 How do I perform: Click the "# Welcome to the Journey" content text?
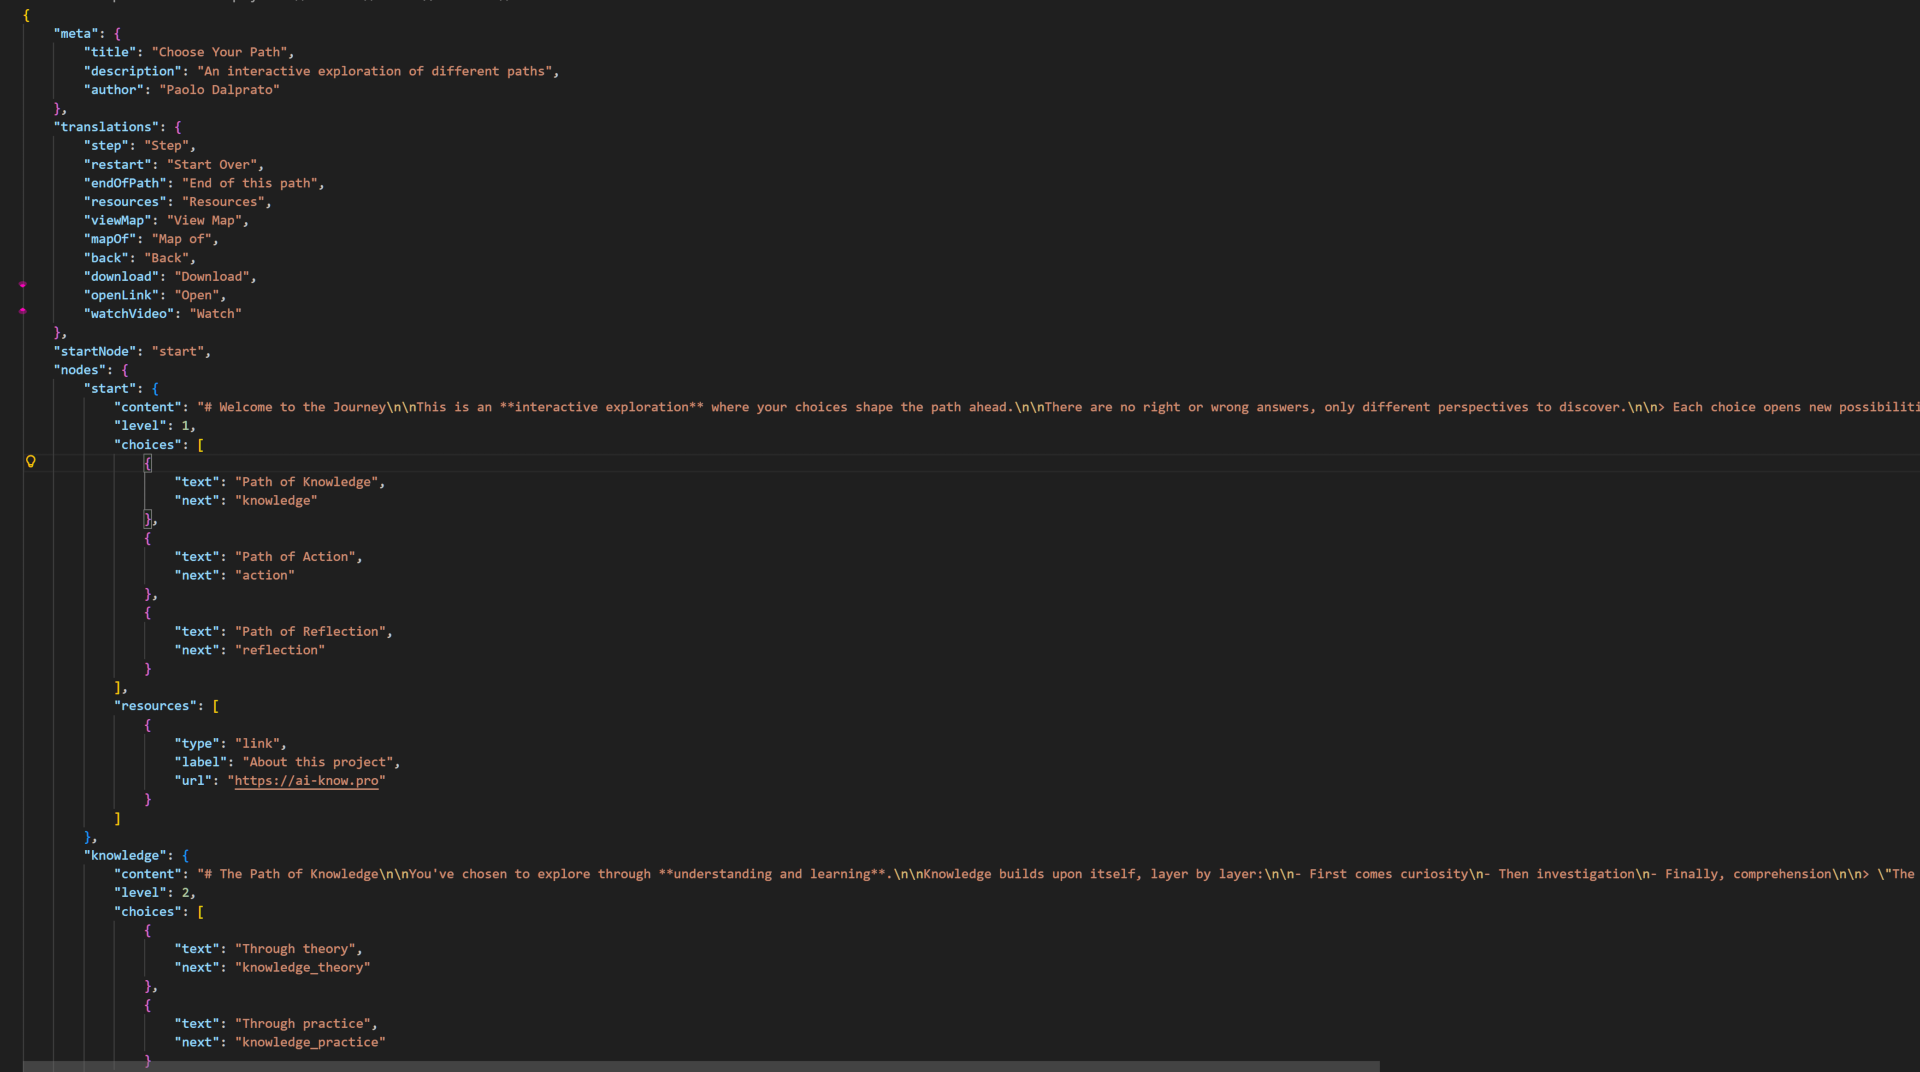point(300,408)
